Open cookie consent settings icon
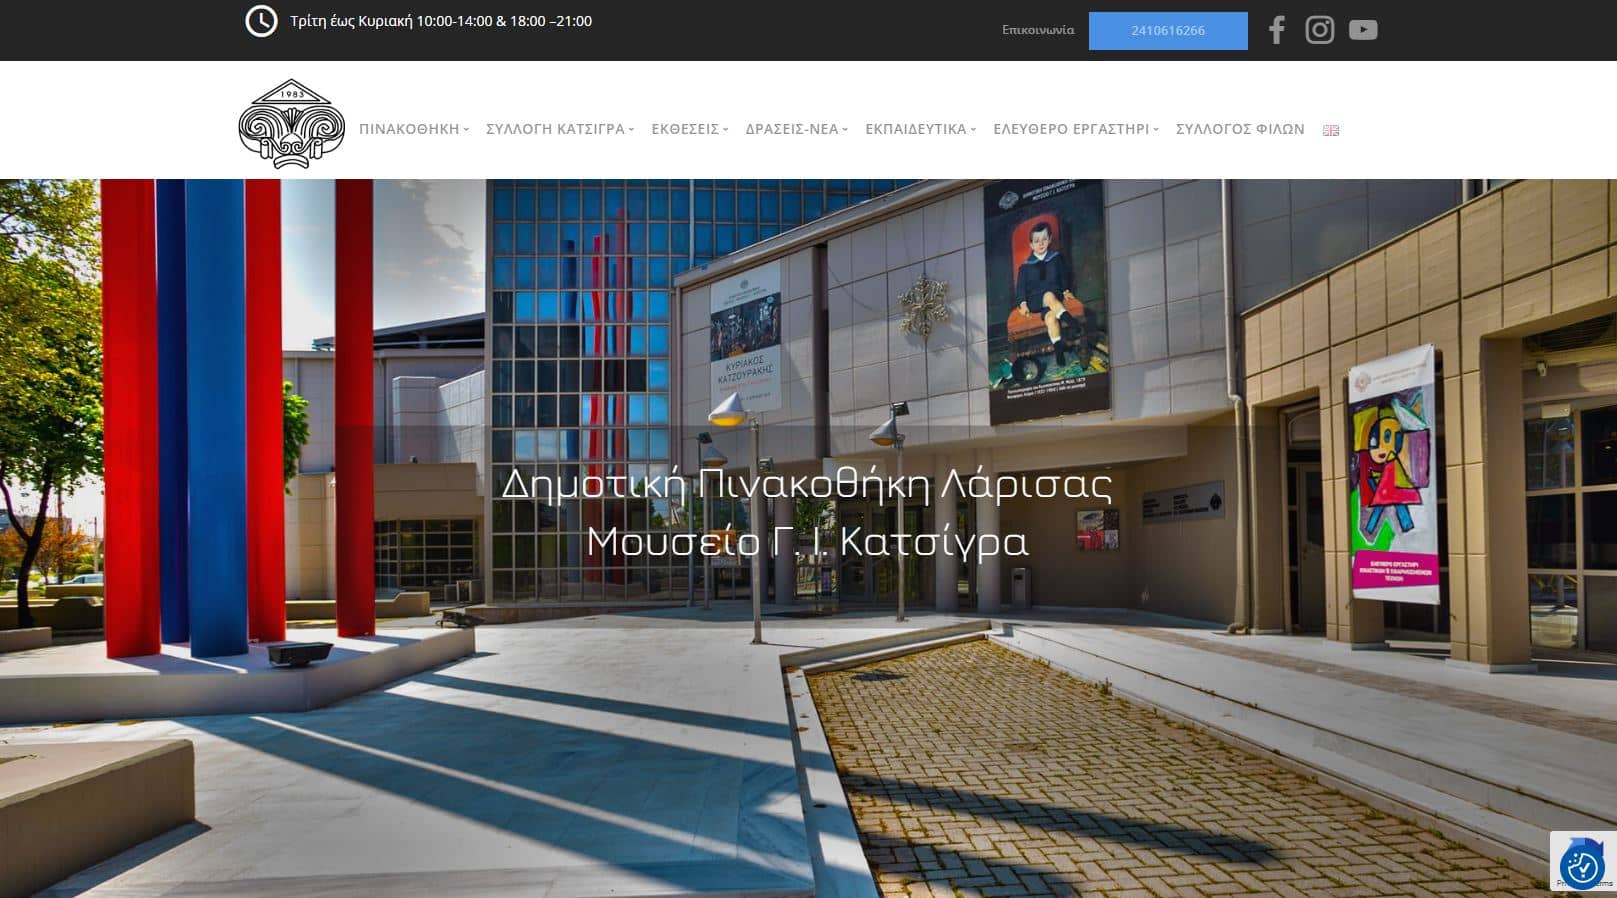The image size is (1617, 898). click(1582, 866)
